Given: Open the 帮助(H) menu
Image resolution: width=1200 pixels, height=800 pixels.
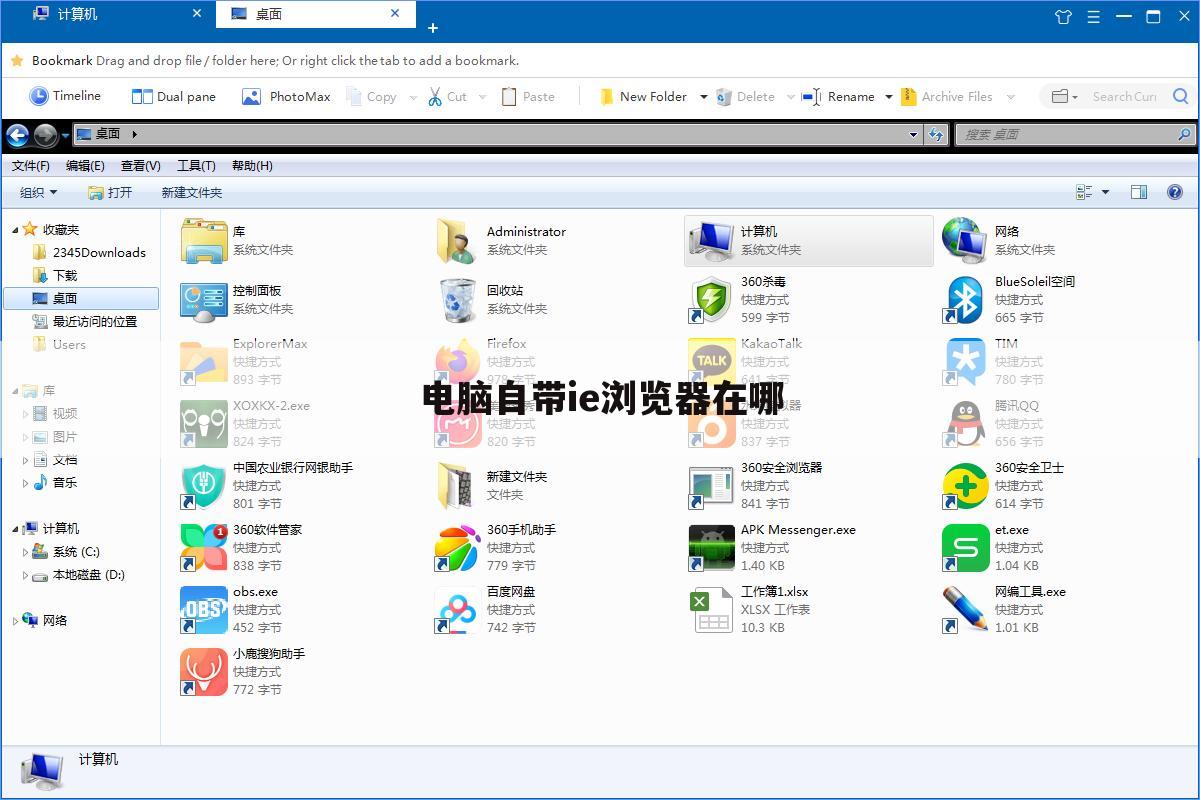Looking at the screenshot, I should pyautogui.click(x=252, y=165).
